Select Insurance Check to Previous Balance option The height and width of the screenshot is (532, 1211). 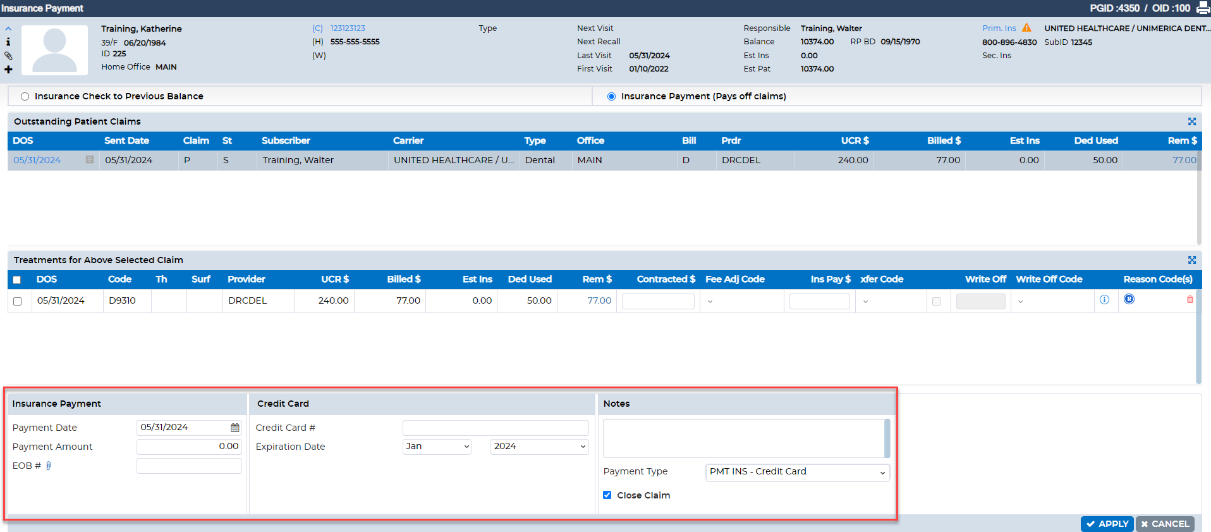point(25,97)
